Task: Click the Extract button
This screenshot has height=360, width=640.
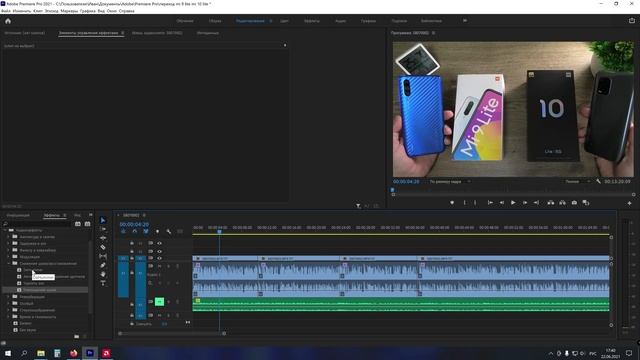Action: [x=562, y=202]
